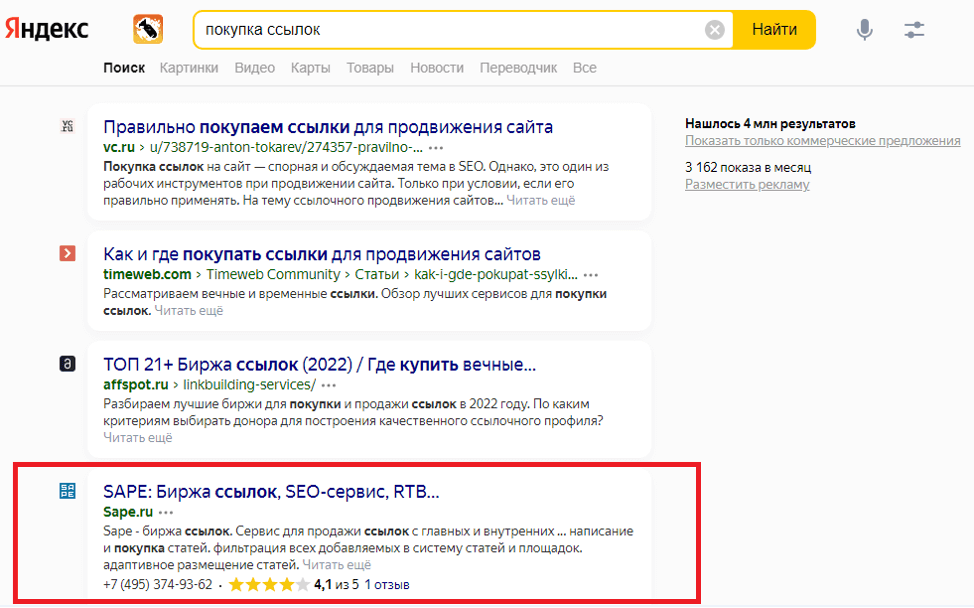This screenshot has width=974, height=608.
Task: Open the 1 отзыв reviews link
Action: (387, 584)
